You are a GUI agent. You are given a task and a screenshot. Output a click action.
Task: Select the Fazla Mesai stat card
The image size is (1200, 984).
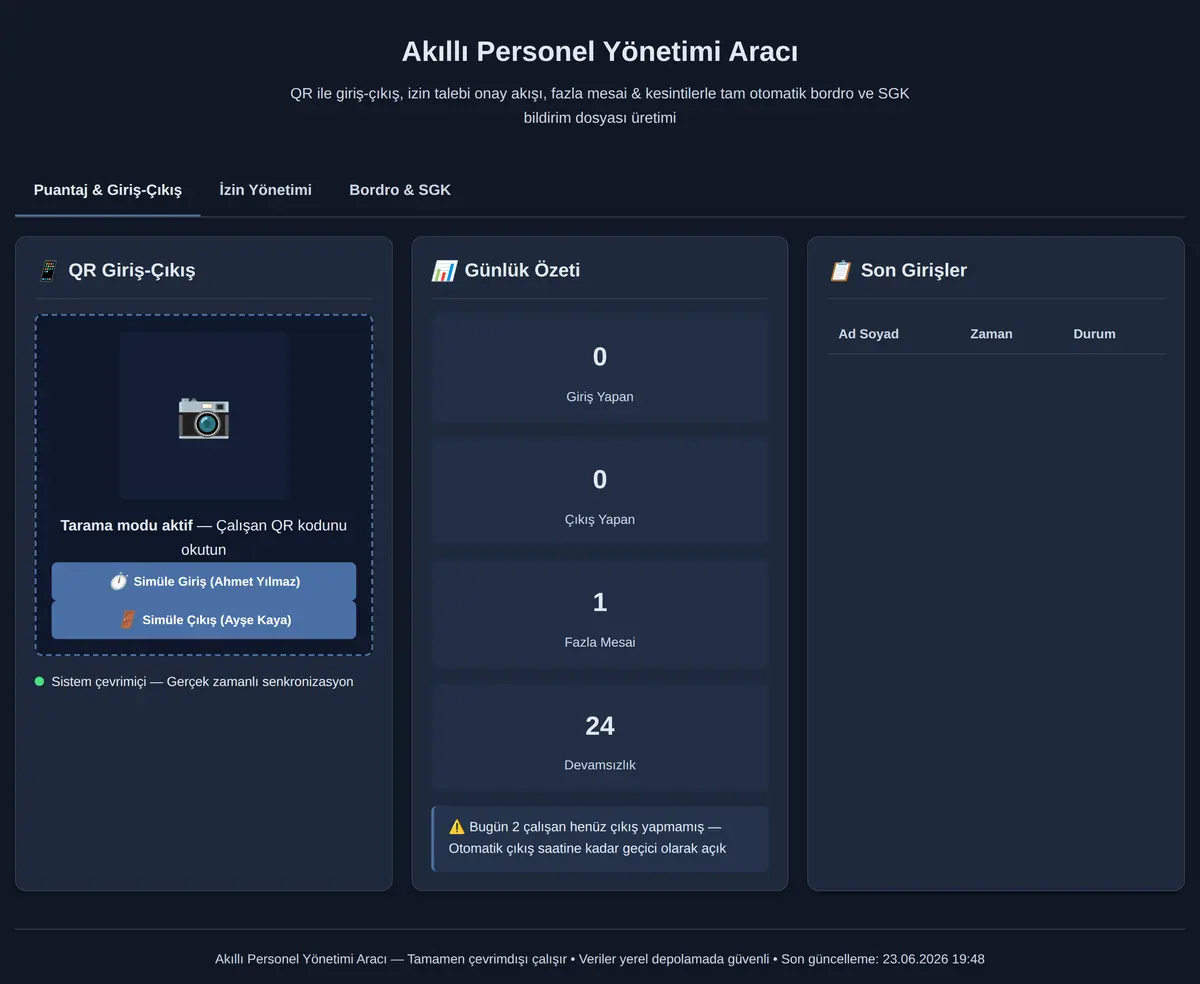[600, 613]
